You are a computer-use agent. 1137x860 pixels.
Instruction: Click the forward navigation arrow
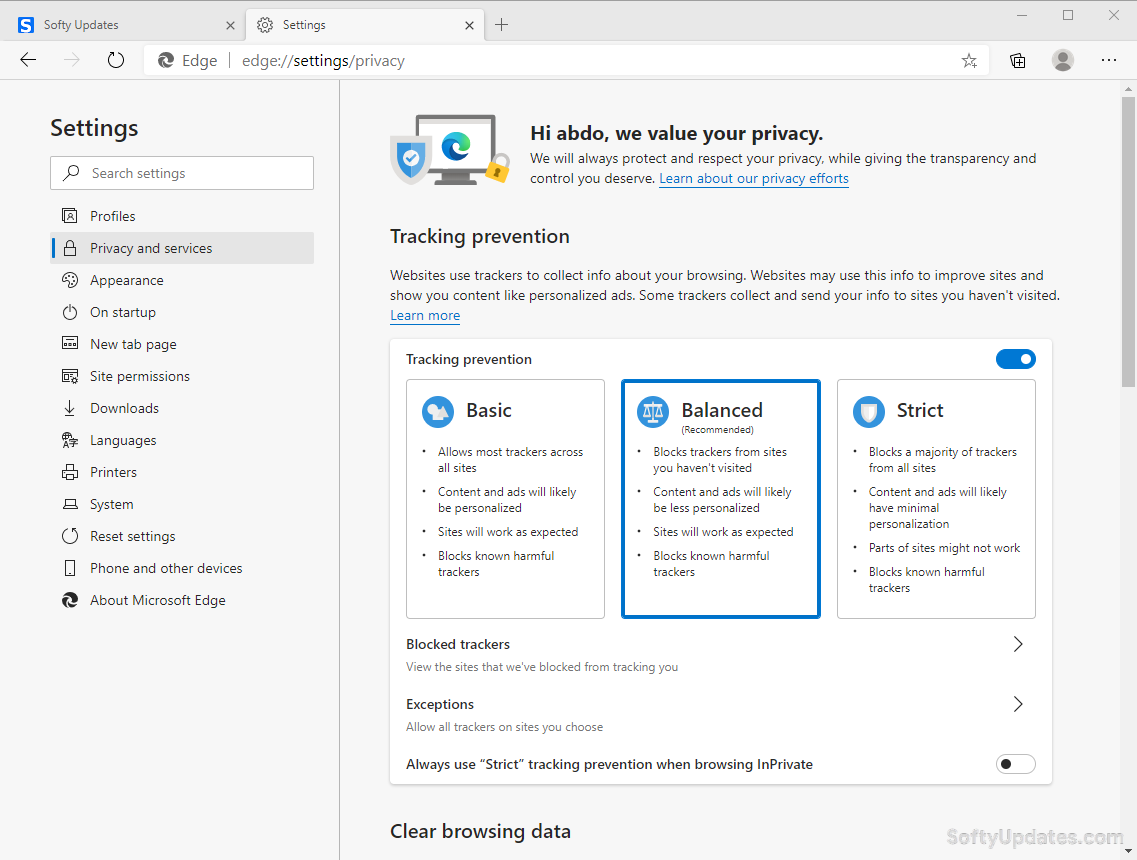click(x=72, y=60)
